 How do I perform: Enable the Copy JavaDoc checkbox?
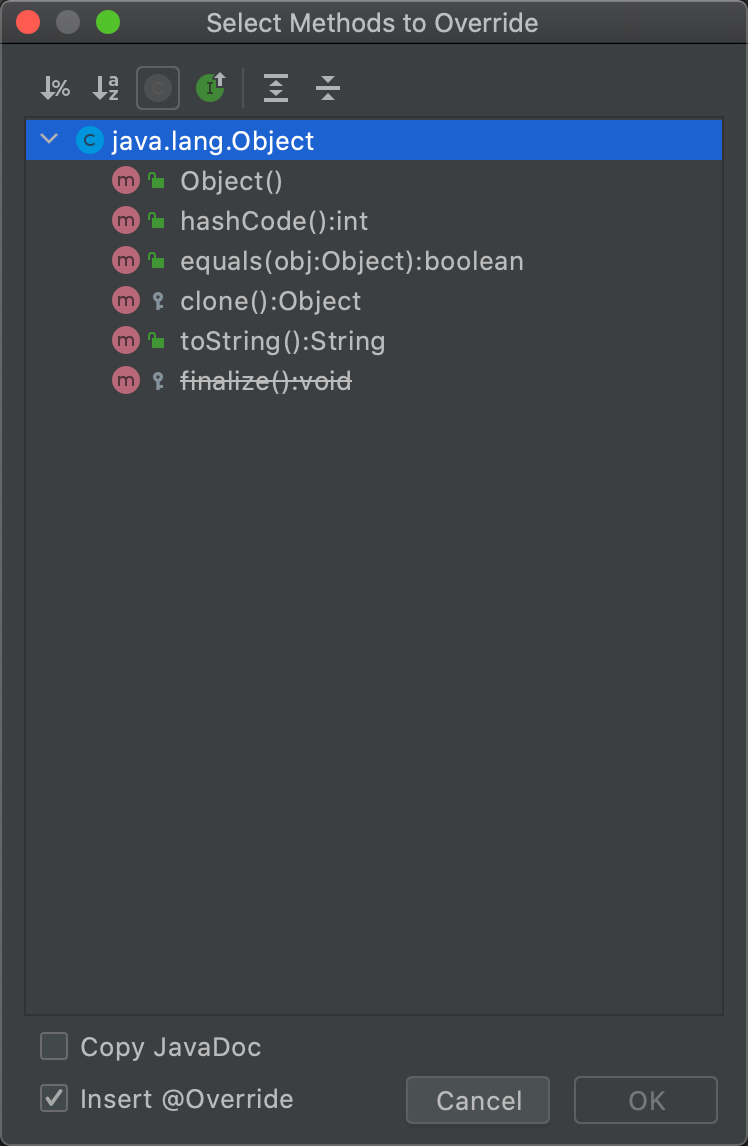pyautogui.click(x=54, y=1047)
